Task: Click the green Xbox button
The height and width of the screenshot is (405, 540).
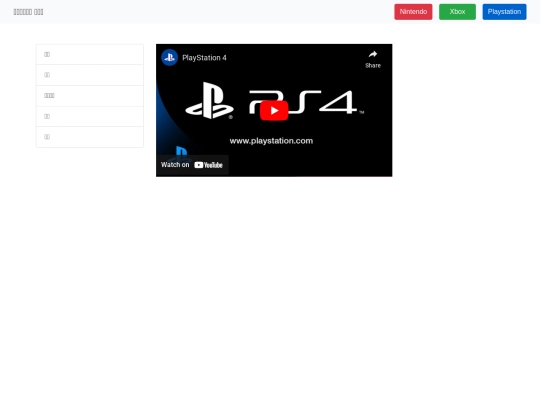Action: [x=457, y=12]
